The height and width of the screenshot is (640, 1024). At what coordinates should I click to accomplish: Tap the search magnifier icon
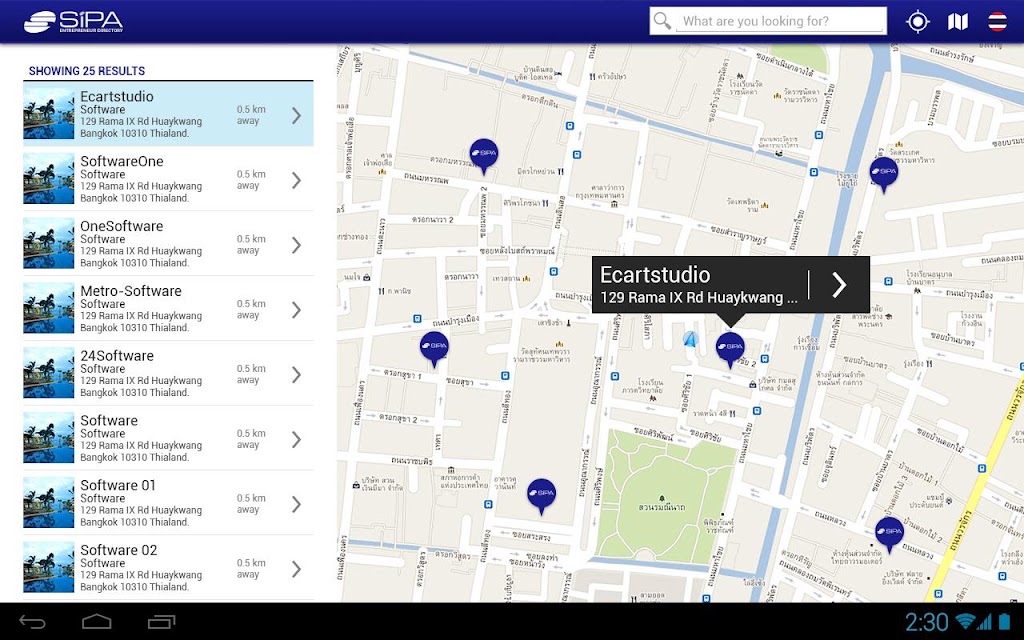pyautogui.click(x=662, y=21)
